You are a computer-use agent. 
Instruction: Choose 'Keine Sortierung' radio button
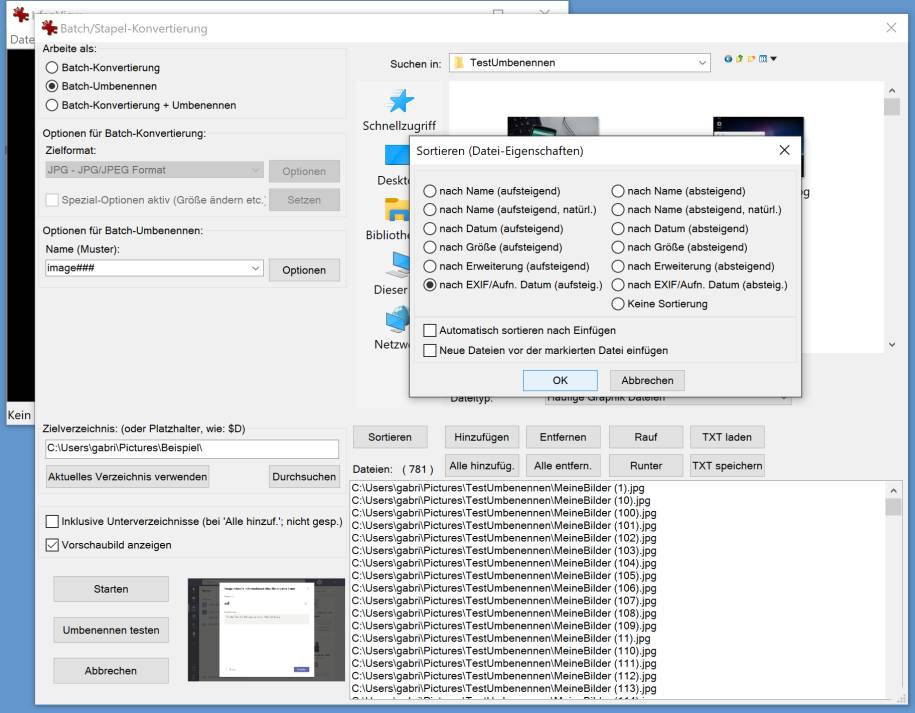618,304
